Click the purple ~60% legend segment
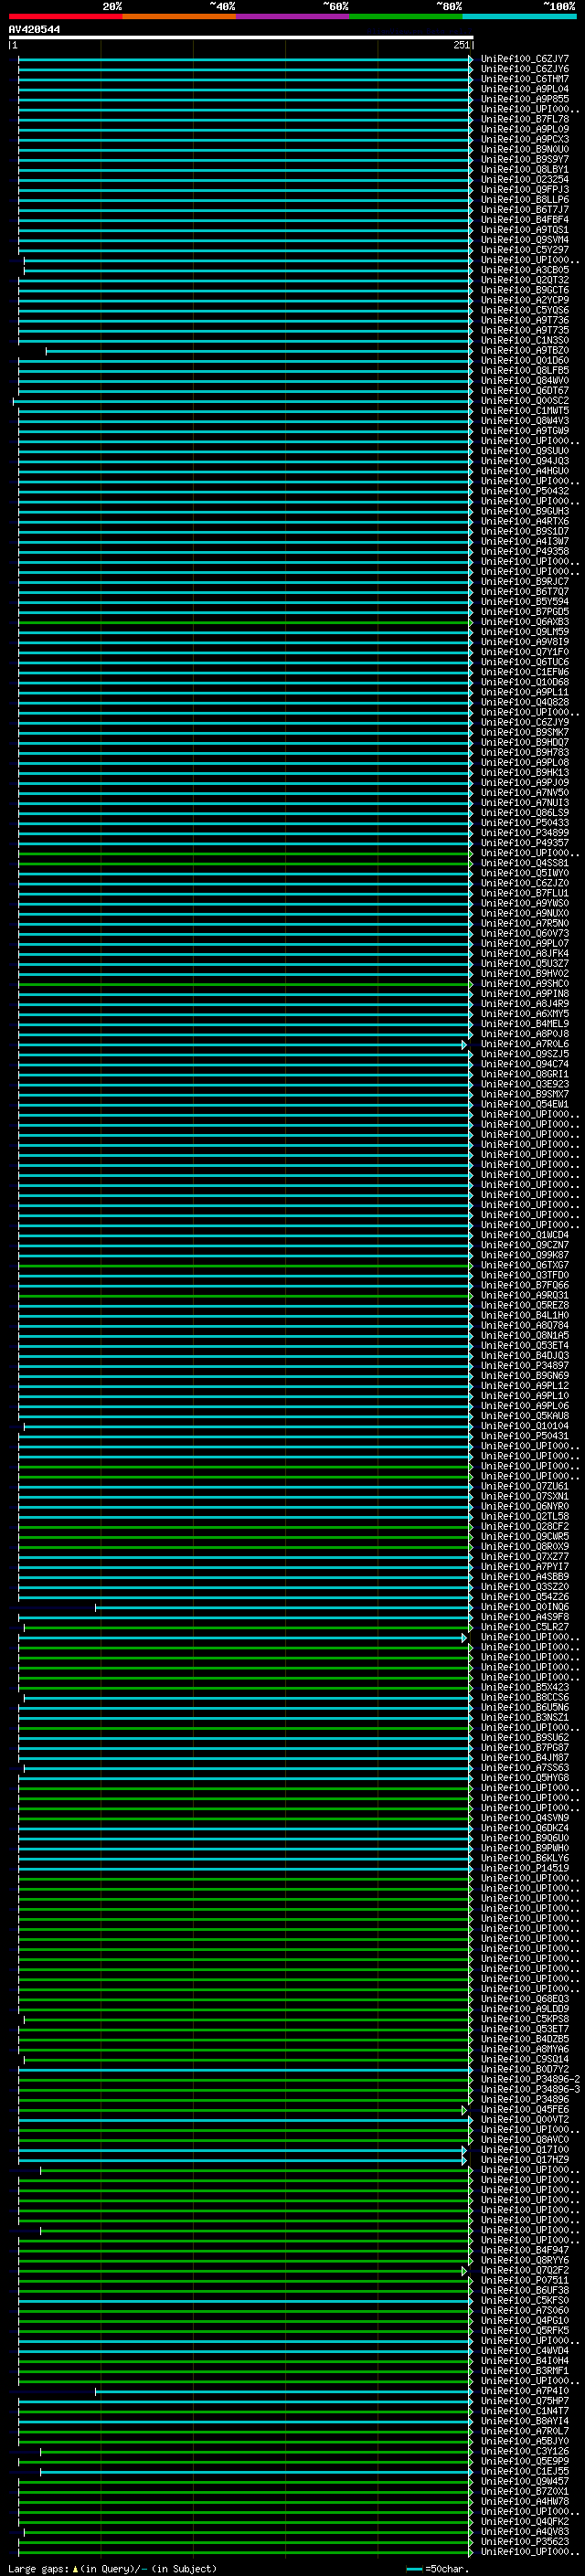 [x=292, y=16]
